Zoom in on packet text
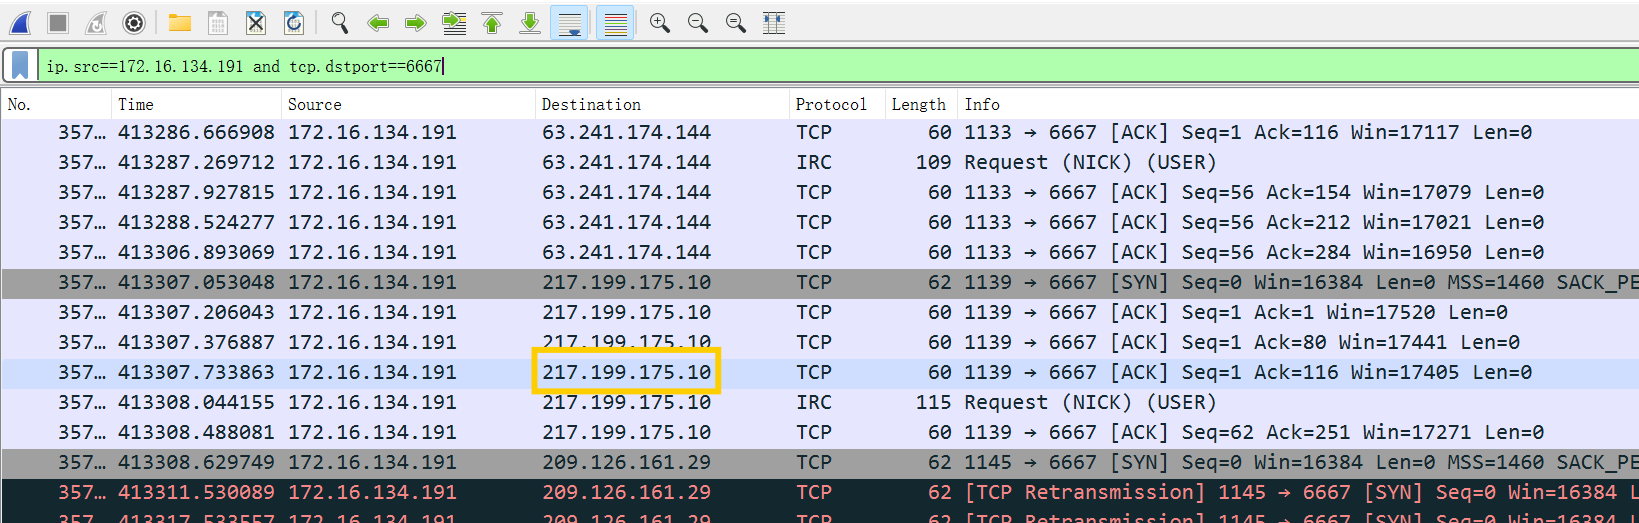The image size is (1639, 523). (660, 22)
